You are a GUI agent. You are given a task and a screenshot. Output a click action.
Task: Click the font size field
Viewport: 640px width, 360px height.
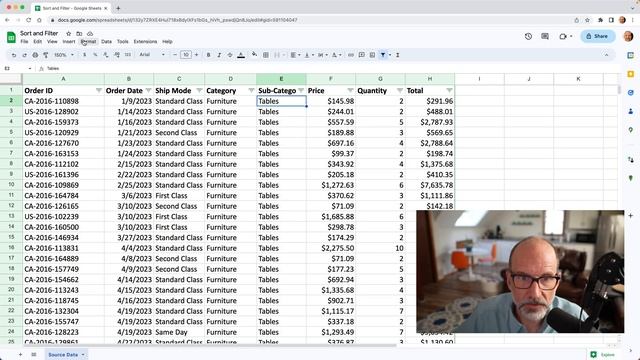pyautogui.click(x=186, y=55)
